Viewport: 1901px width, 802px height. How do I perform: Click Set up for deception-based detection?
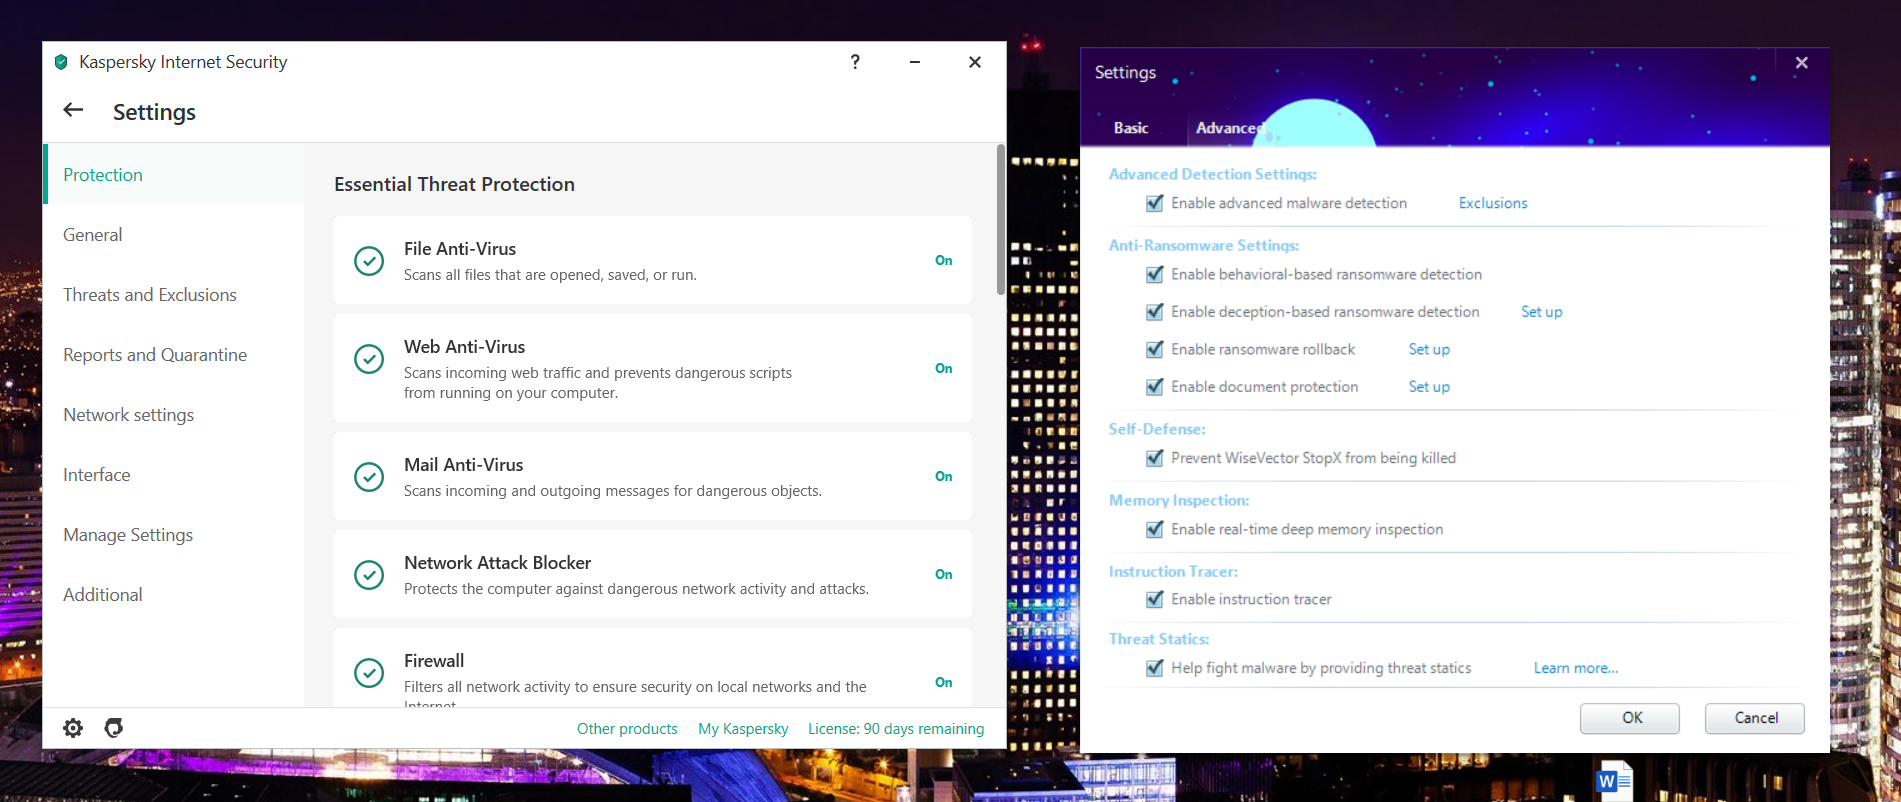pyautogui.click(x=1541, y=312)
